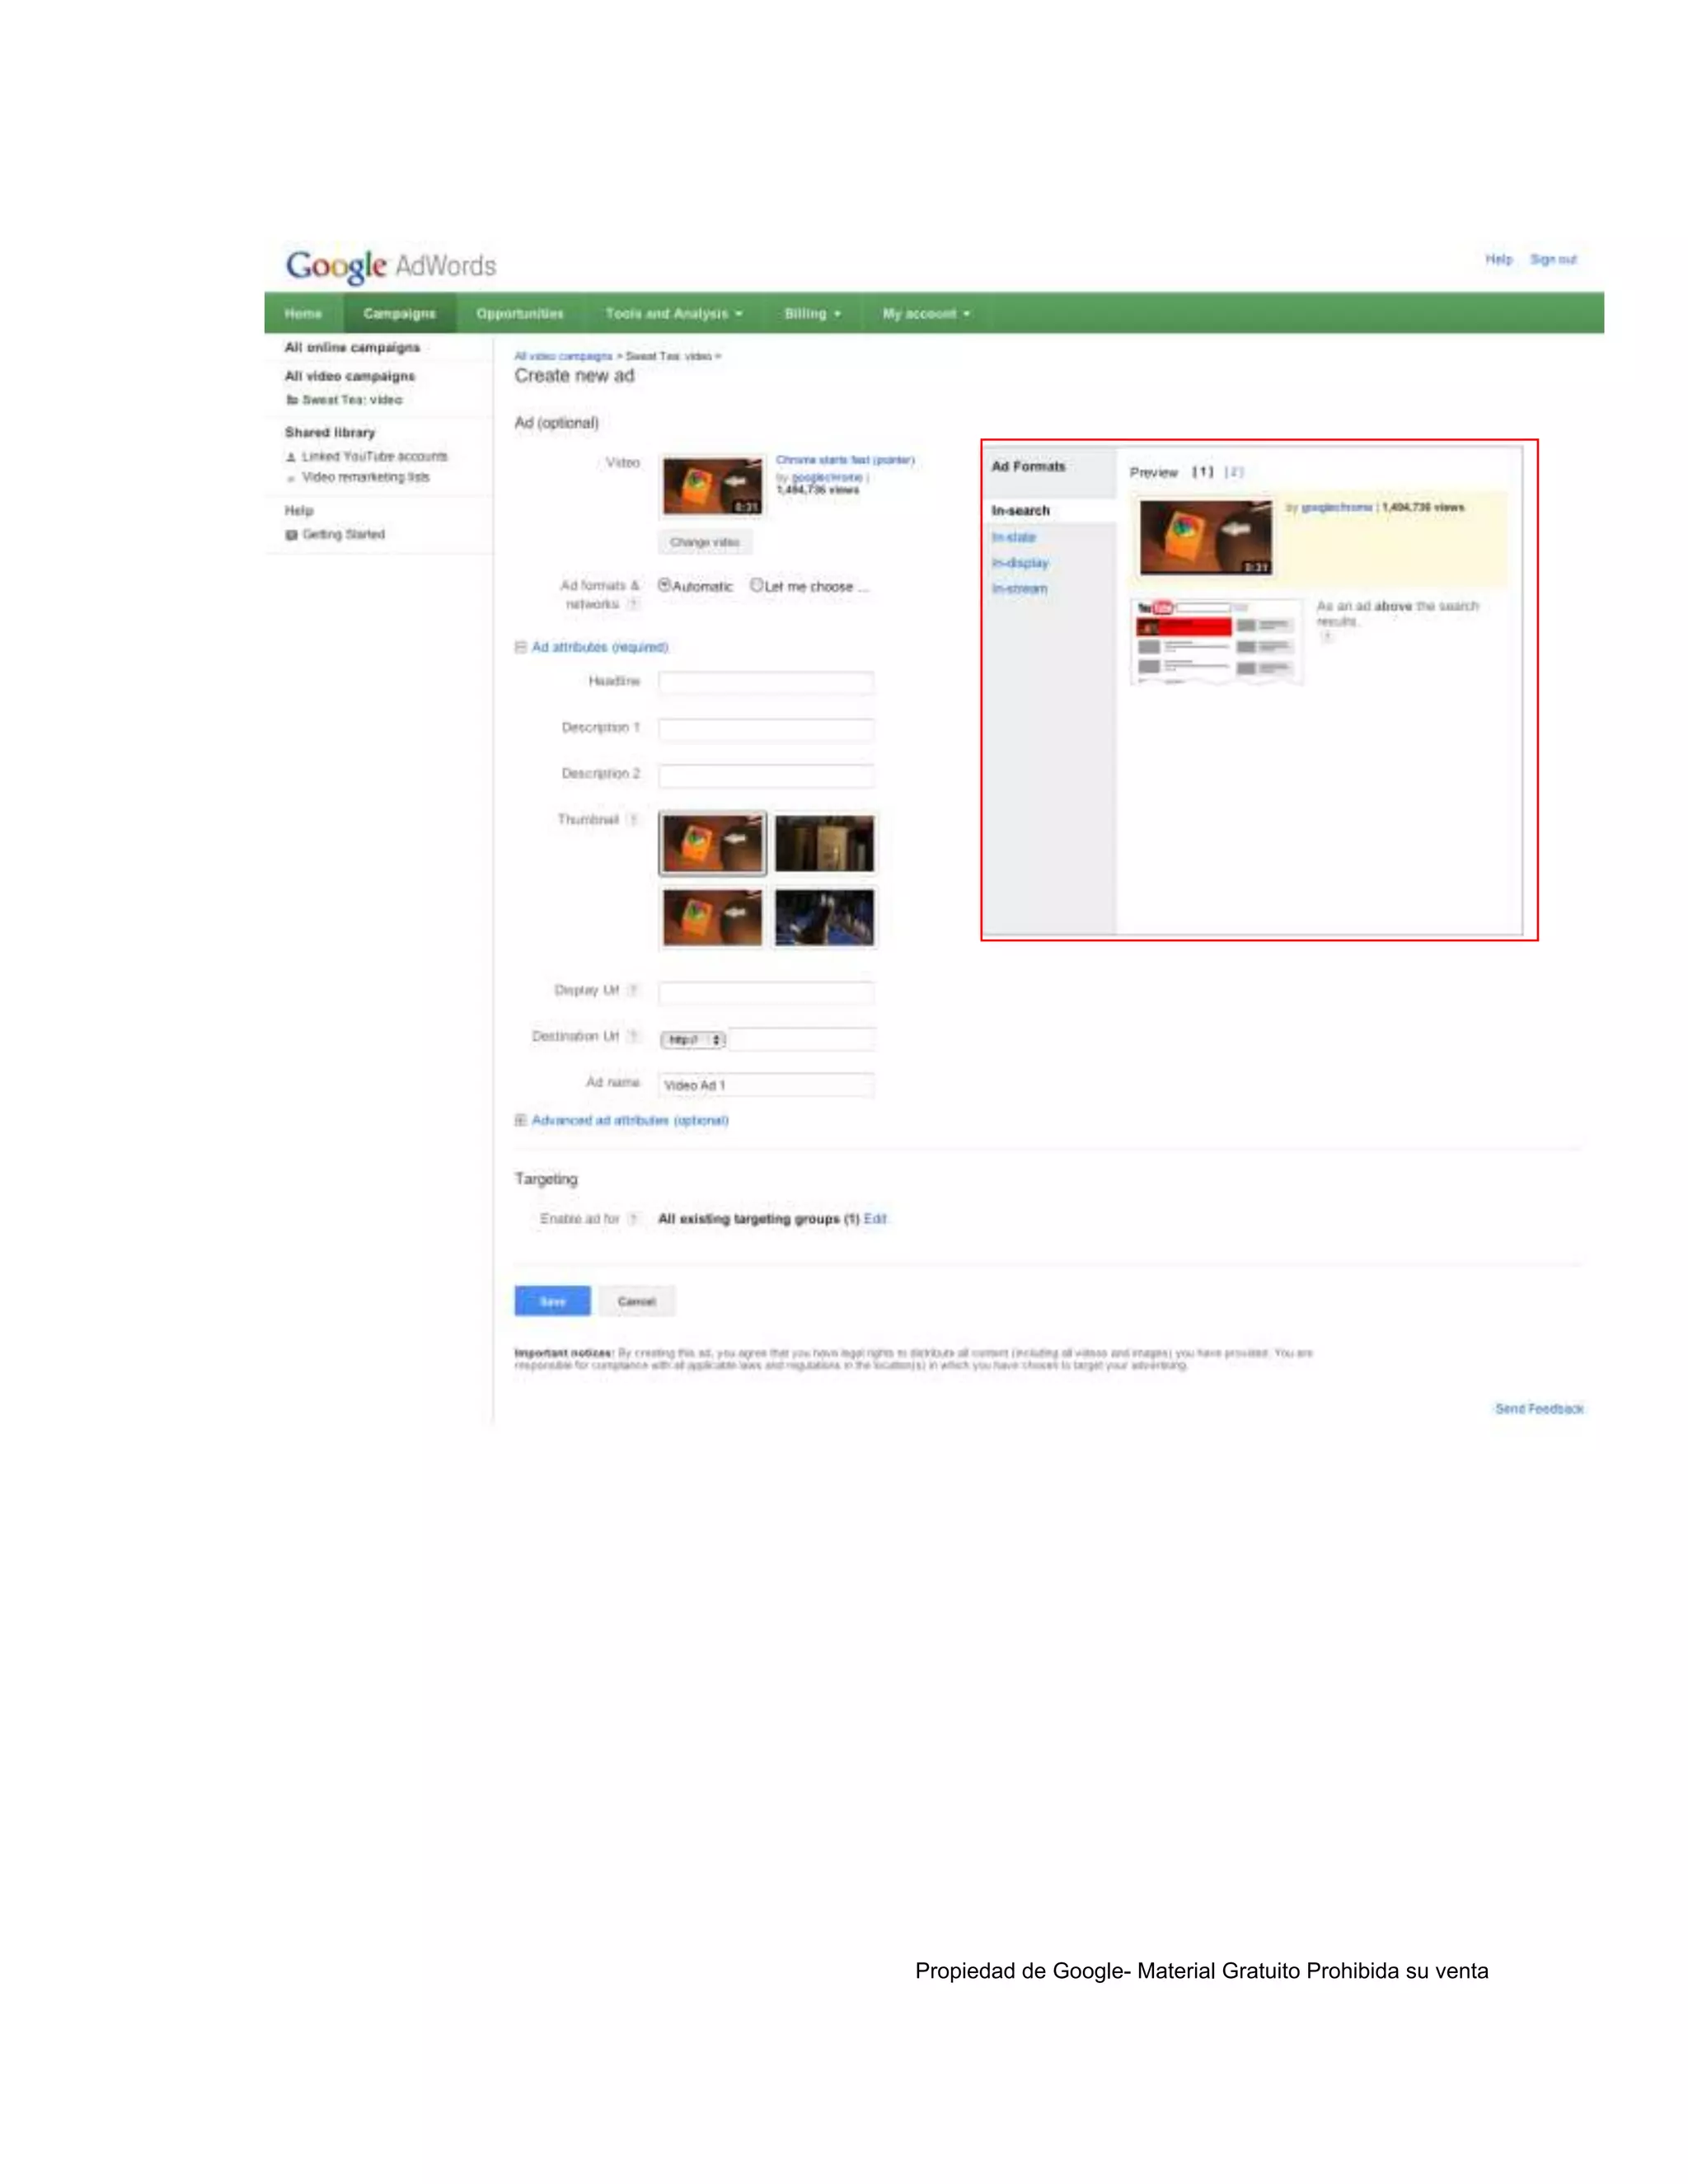Click Edit next to All existing targeting groups
This screenshot has height=2184, width=1688.
[875, 1219]
